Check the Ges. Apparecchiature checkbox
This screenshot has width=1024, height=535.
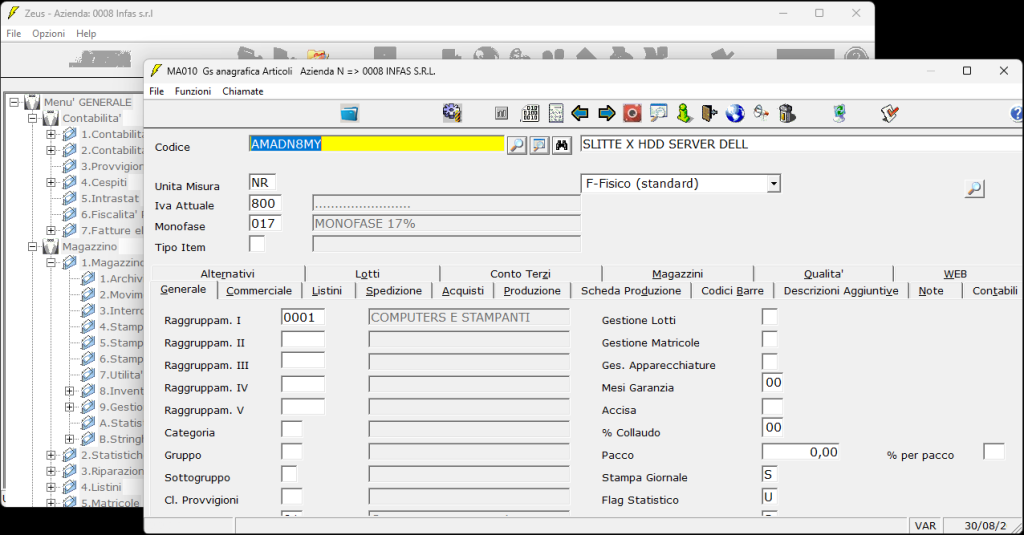769,362
